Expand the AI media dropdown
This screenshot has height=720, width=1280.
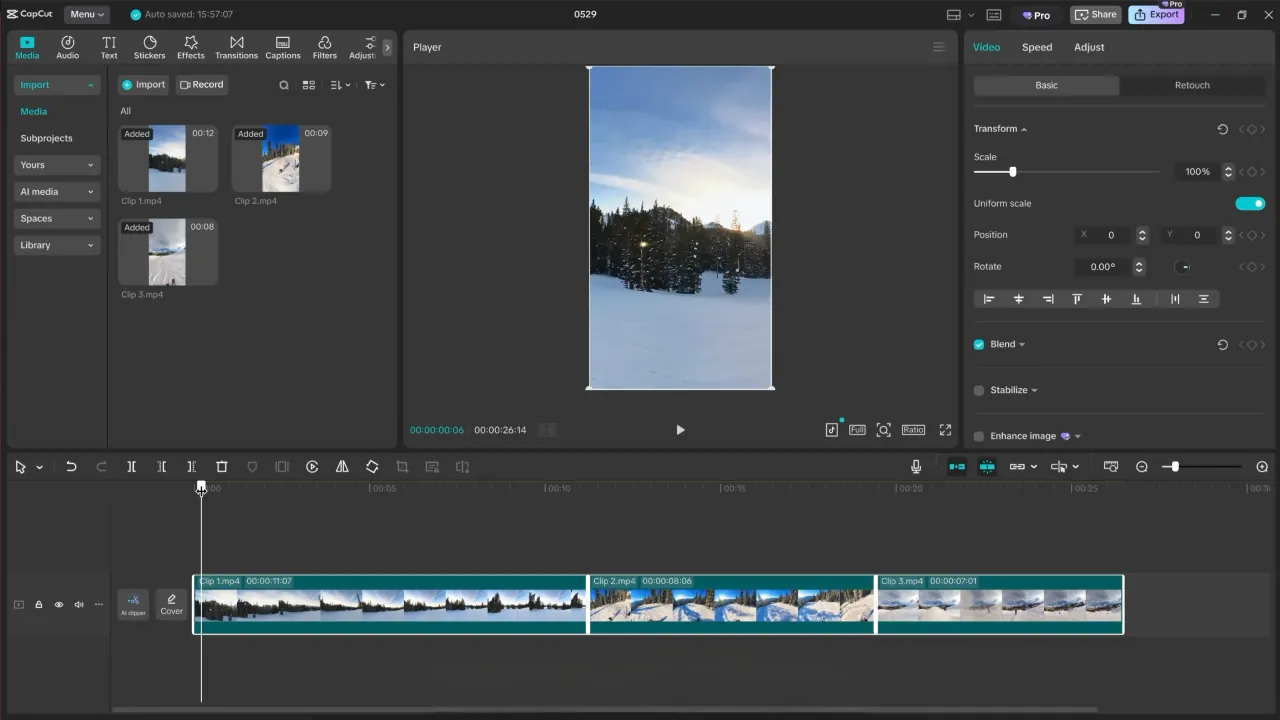coord(57,192)
